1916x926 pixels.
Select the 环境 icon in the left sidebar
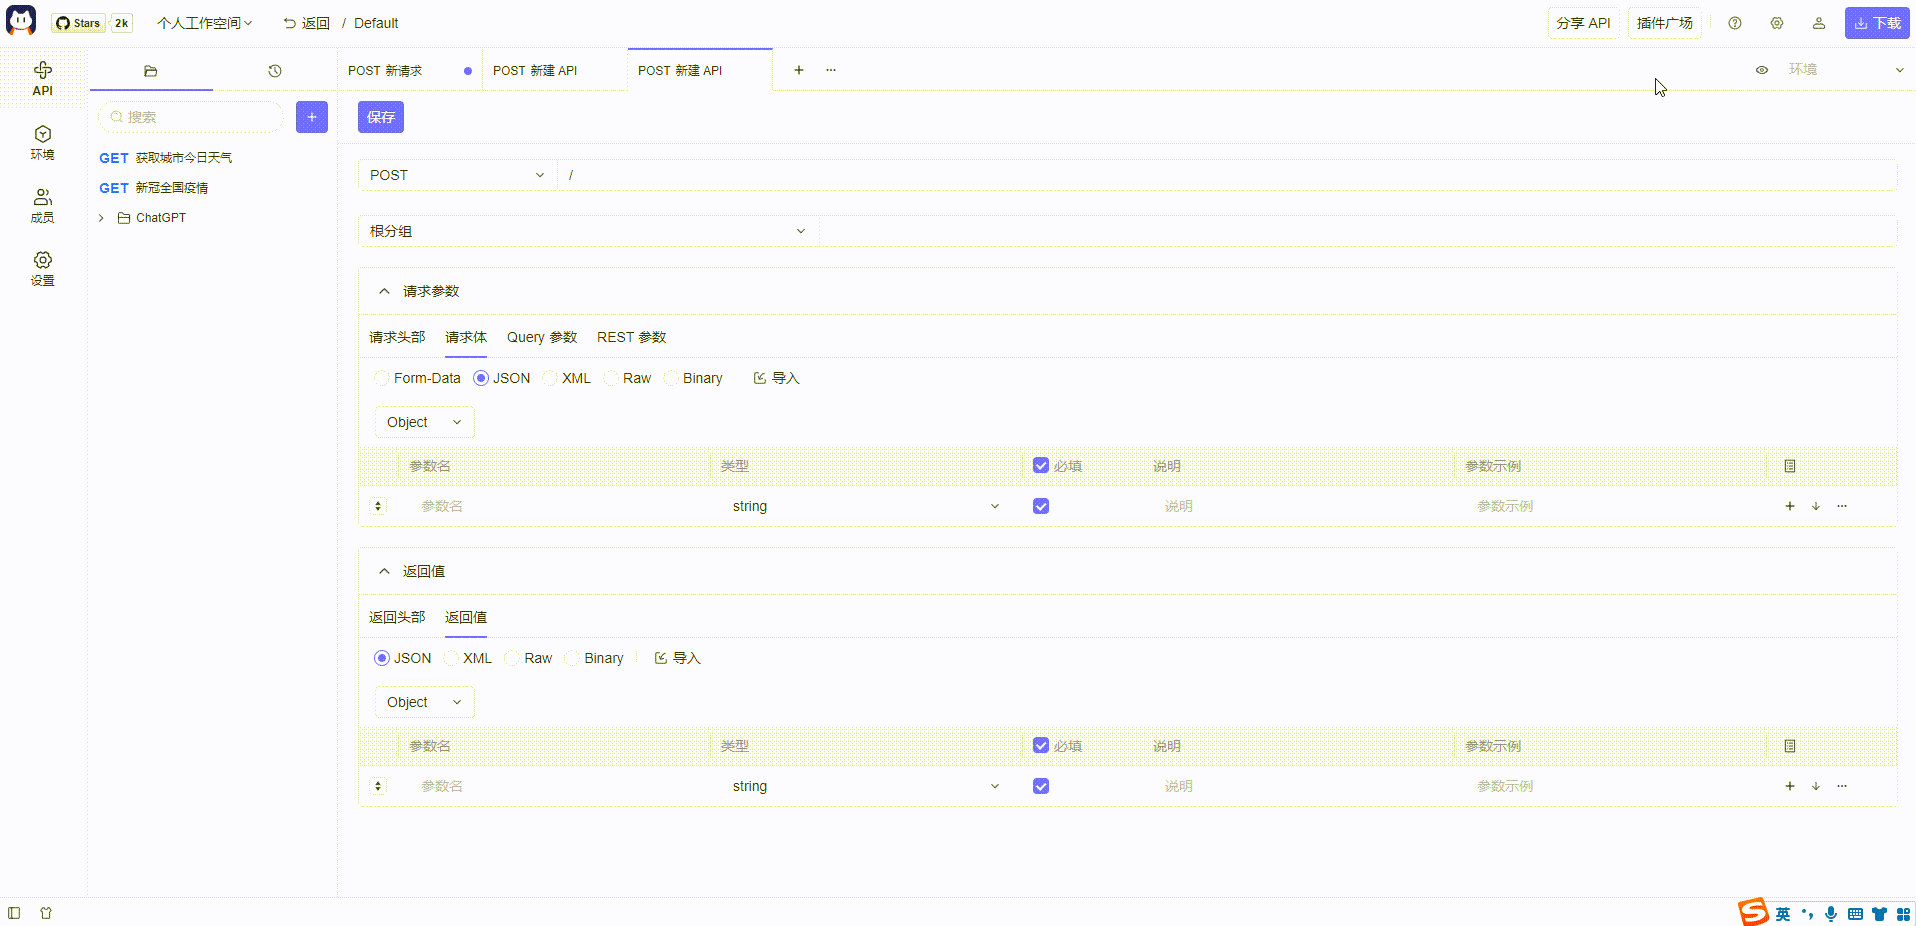tap(42, 141)
